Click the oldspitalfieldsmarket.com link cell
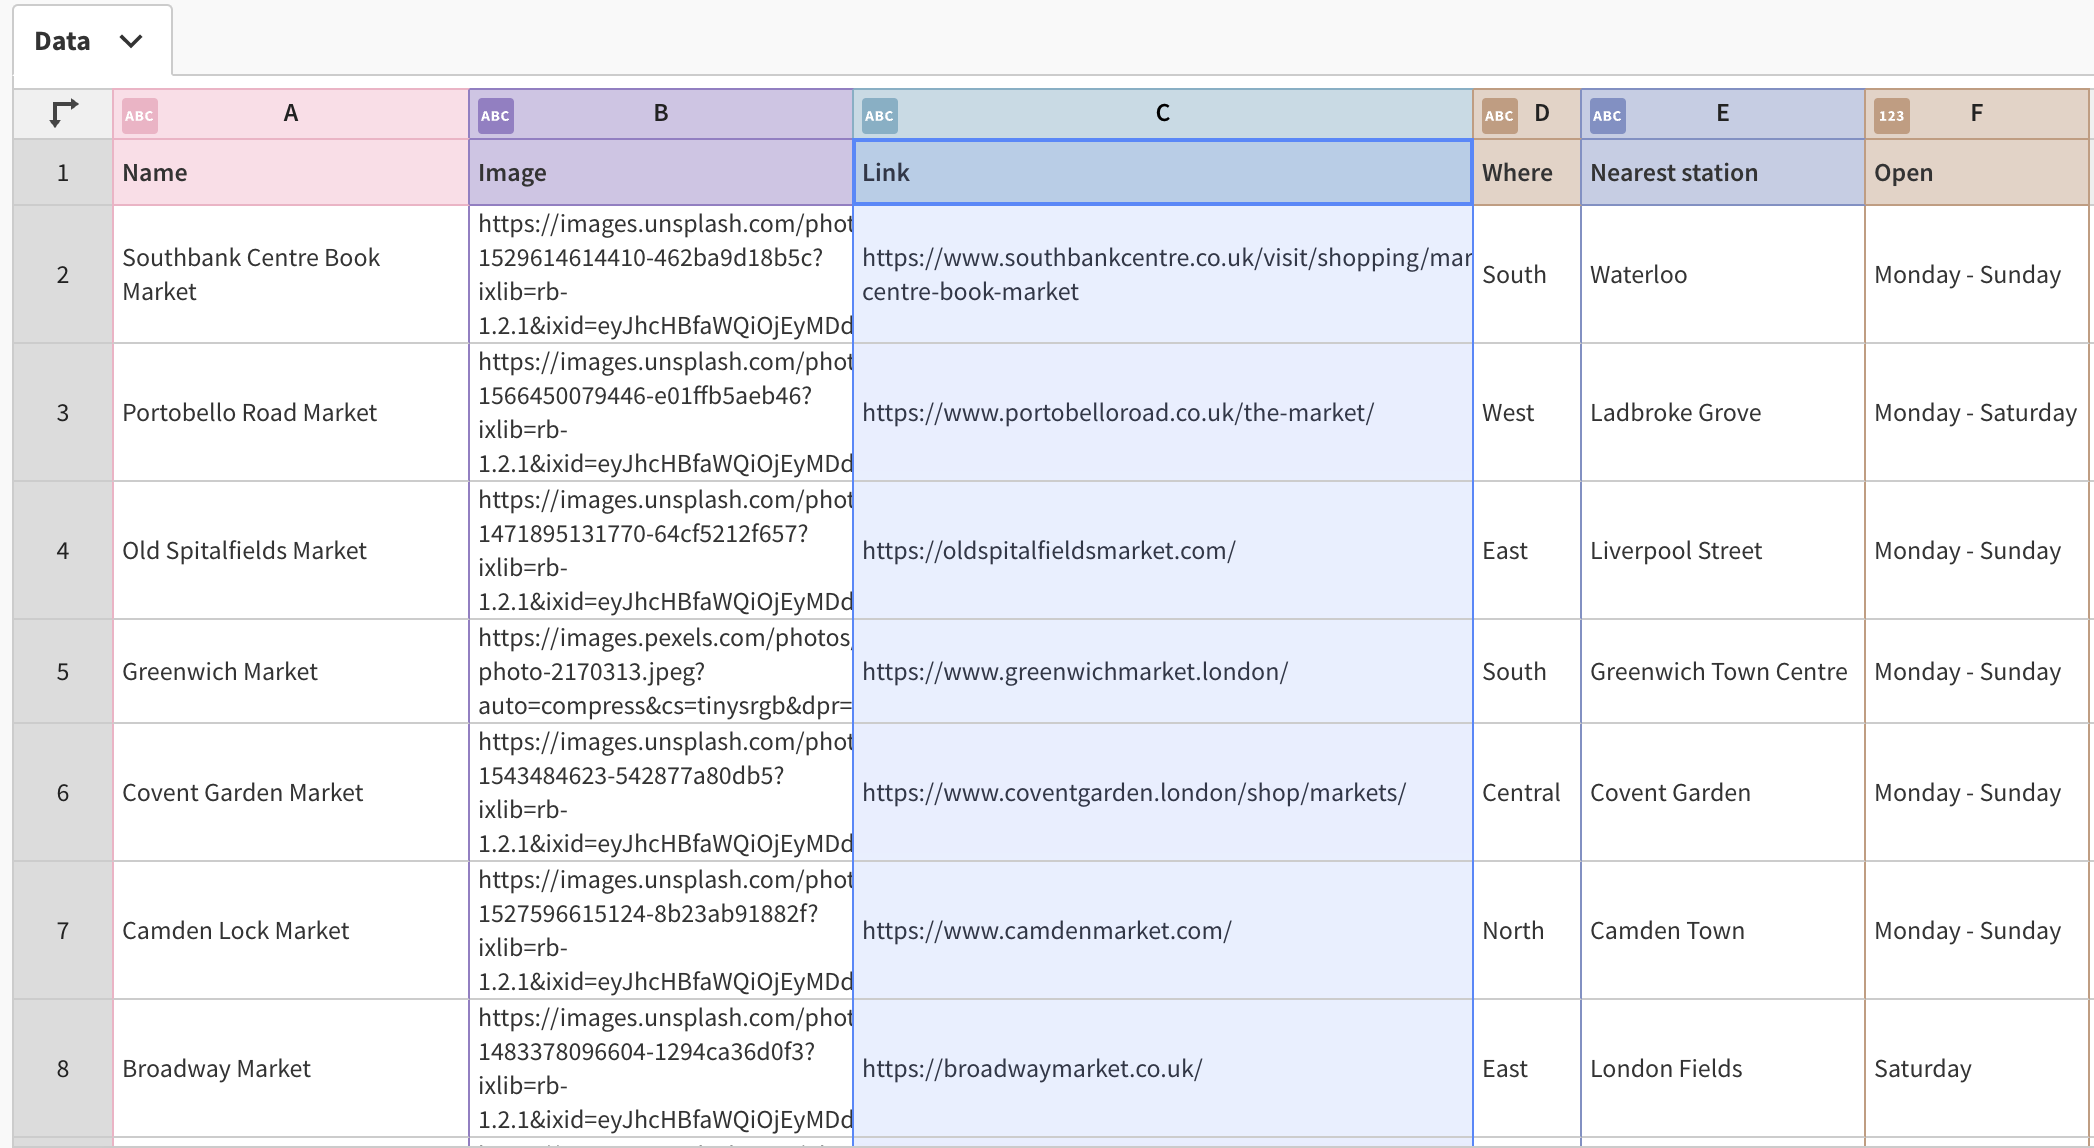This screenshot has height=1148, width=2094. (x=1163, y=551)
